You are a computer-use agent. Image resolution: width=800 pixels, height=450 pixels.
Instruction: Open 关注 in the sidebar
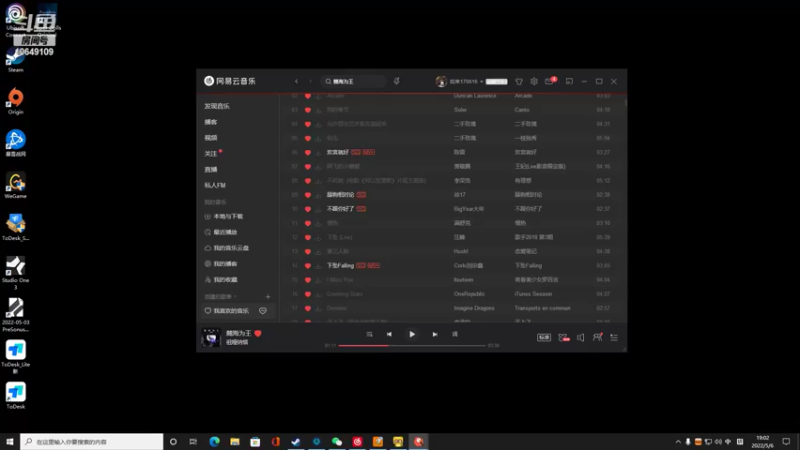[211, 154]
